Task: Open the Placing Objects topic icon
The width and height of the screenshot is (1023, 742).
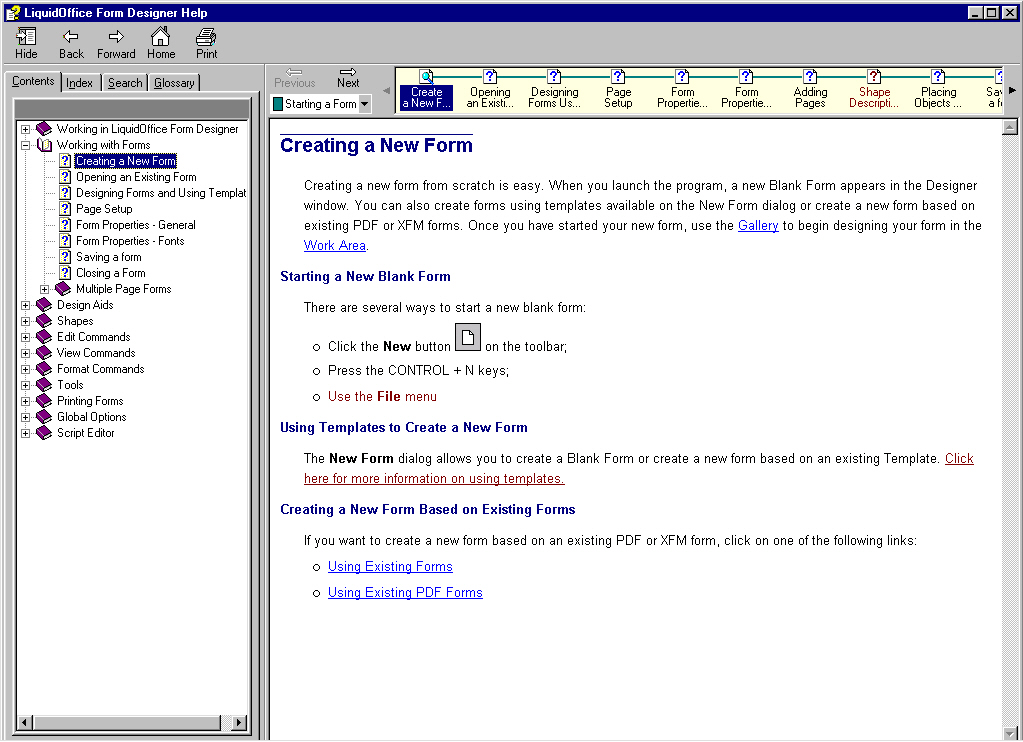Action: pos(938,77)
